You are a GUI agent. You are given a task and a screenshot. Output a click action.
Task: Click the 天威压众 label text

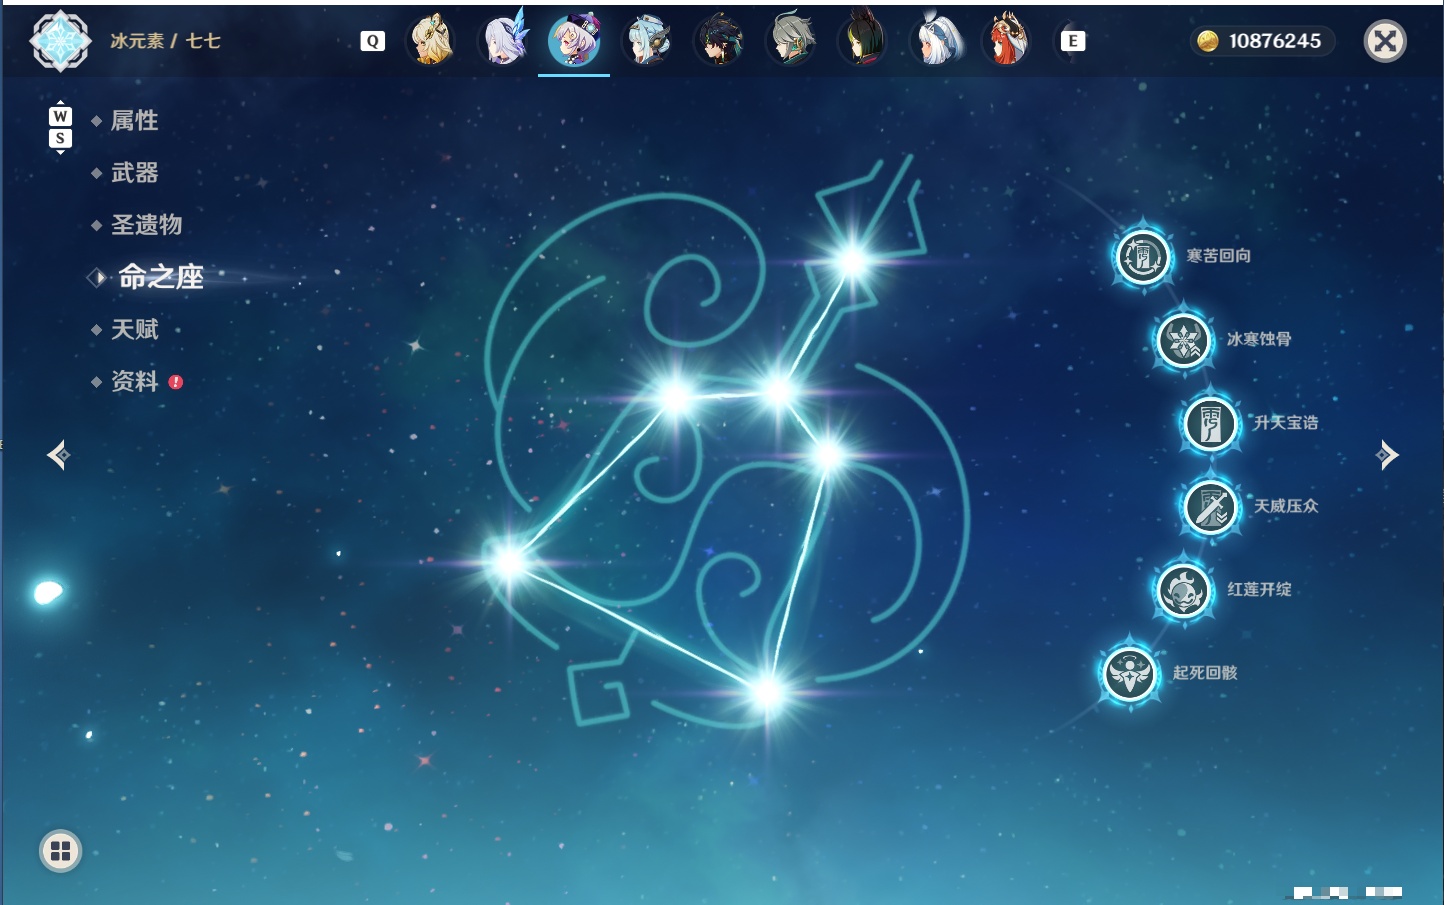click(x=1286, y=506)
